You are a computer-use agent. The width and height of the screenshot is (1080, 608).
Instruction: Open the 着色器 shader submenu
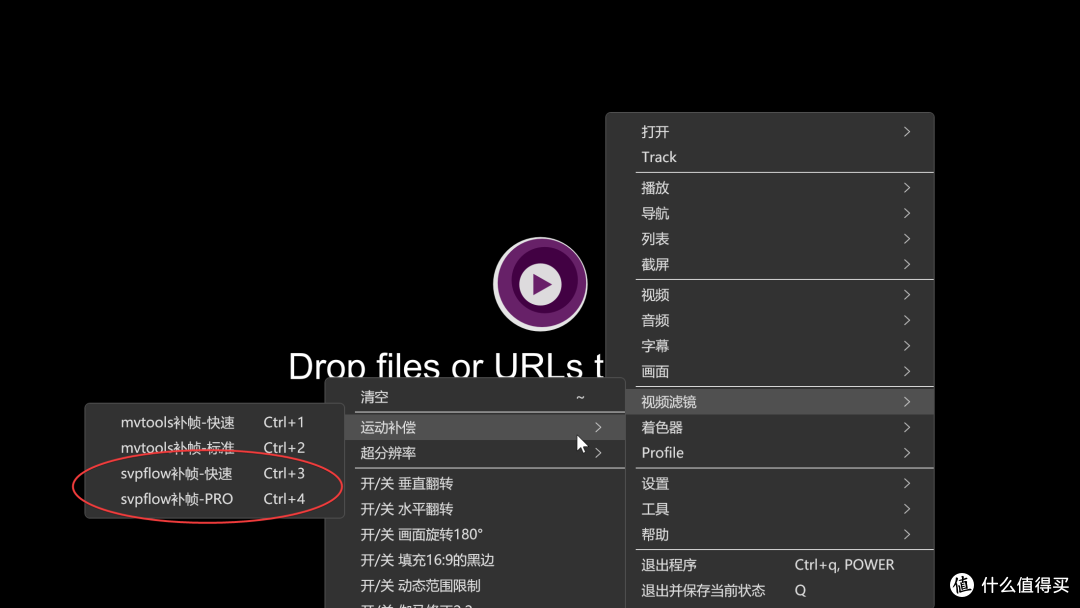pos(779,428)
